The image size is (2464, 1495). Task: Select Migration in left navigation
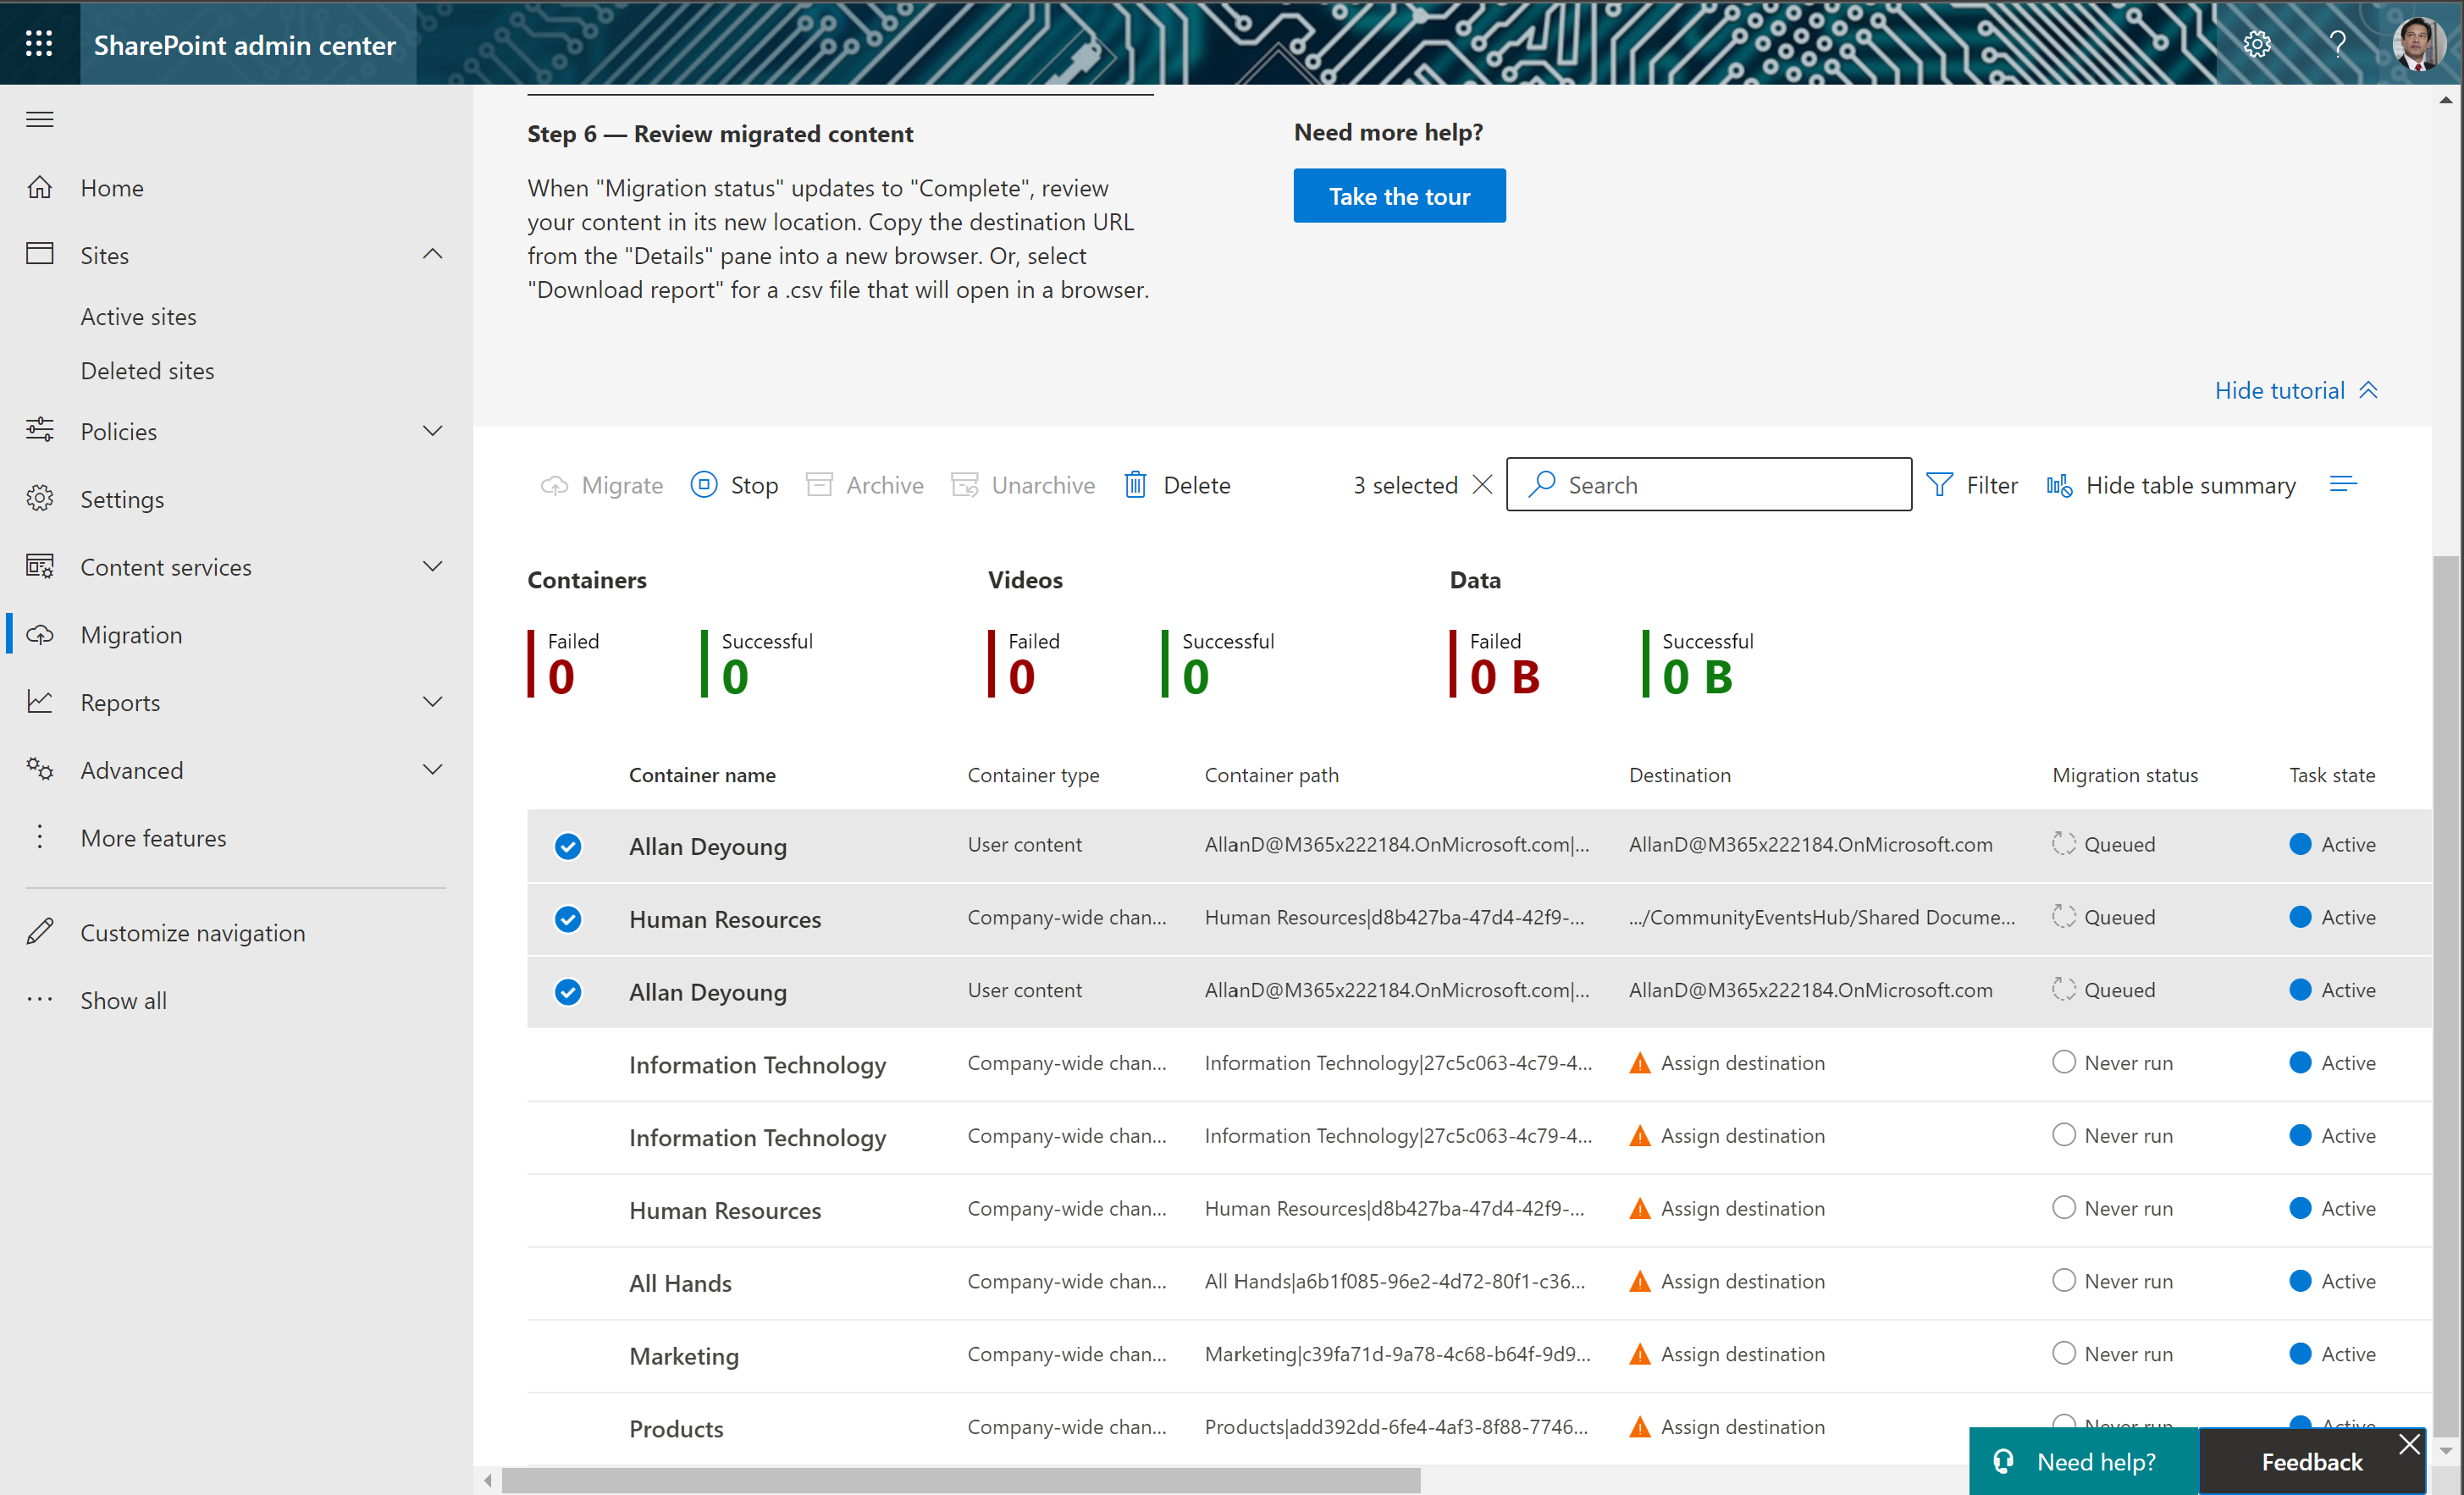point(131,635)
